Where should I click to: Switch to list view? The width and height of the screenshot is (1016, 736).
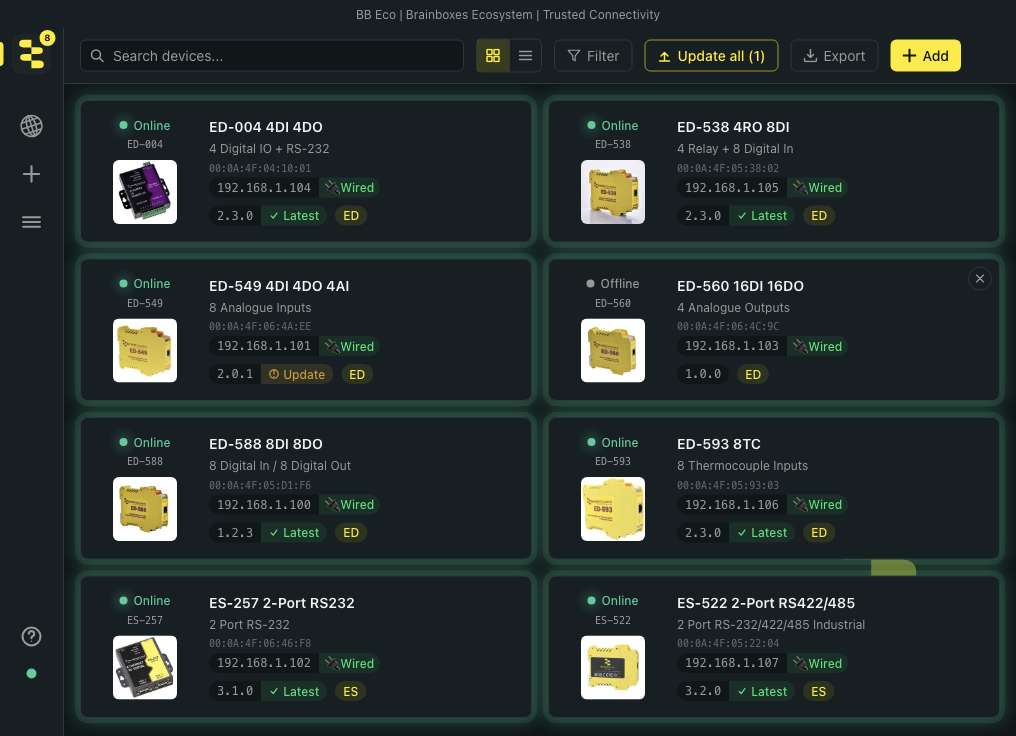point(525,56)
